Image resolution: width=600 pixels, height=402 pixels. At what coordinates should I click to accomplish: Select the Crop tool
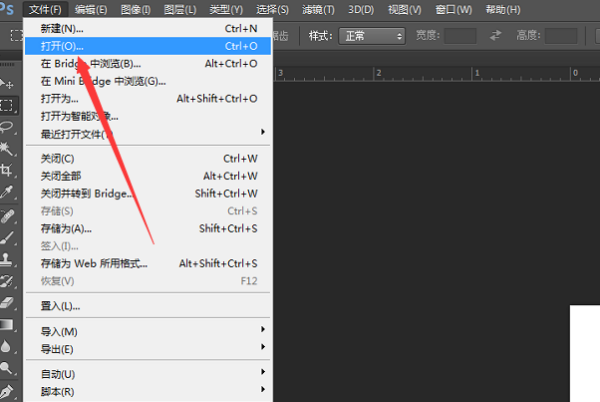point(7,170)
